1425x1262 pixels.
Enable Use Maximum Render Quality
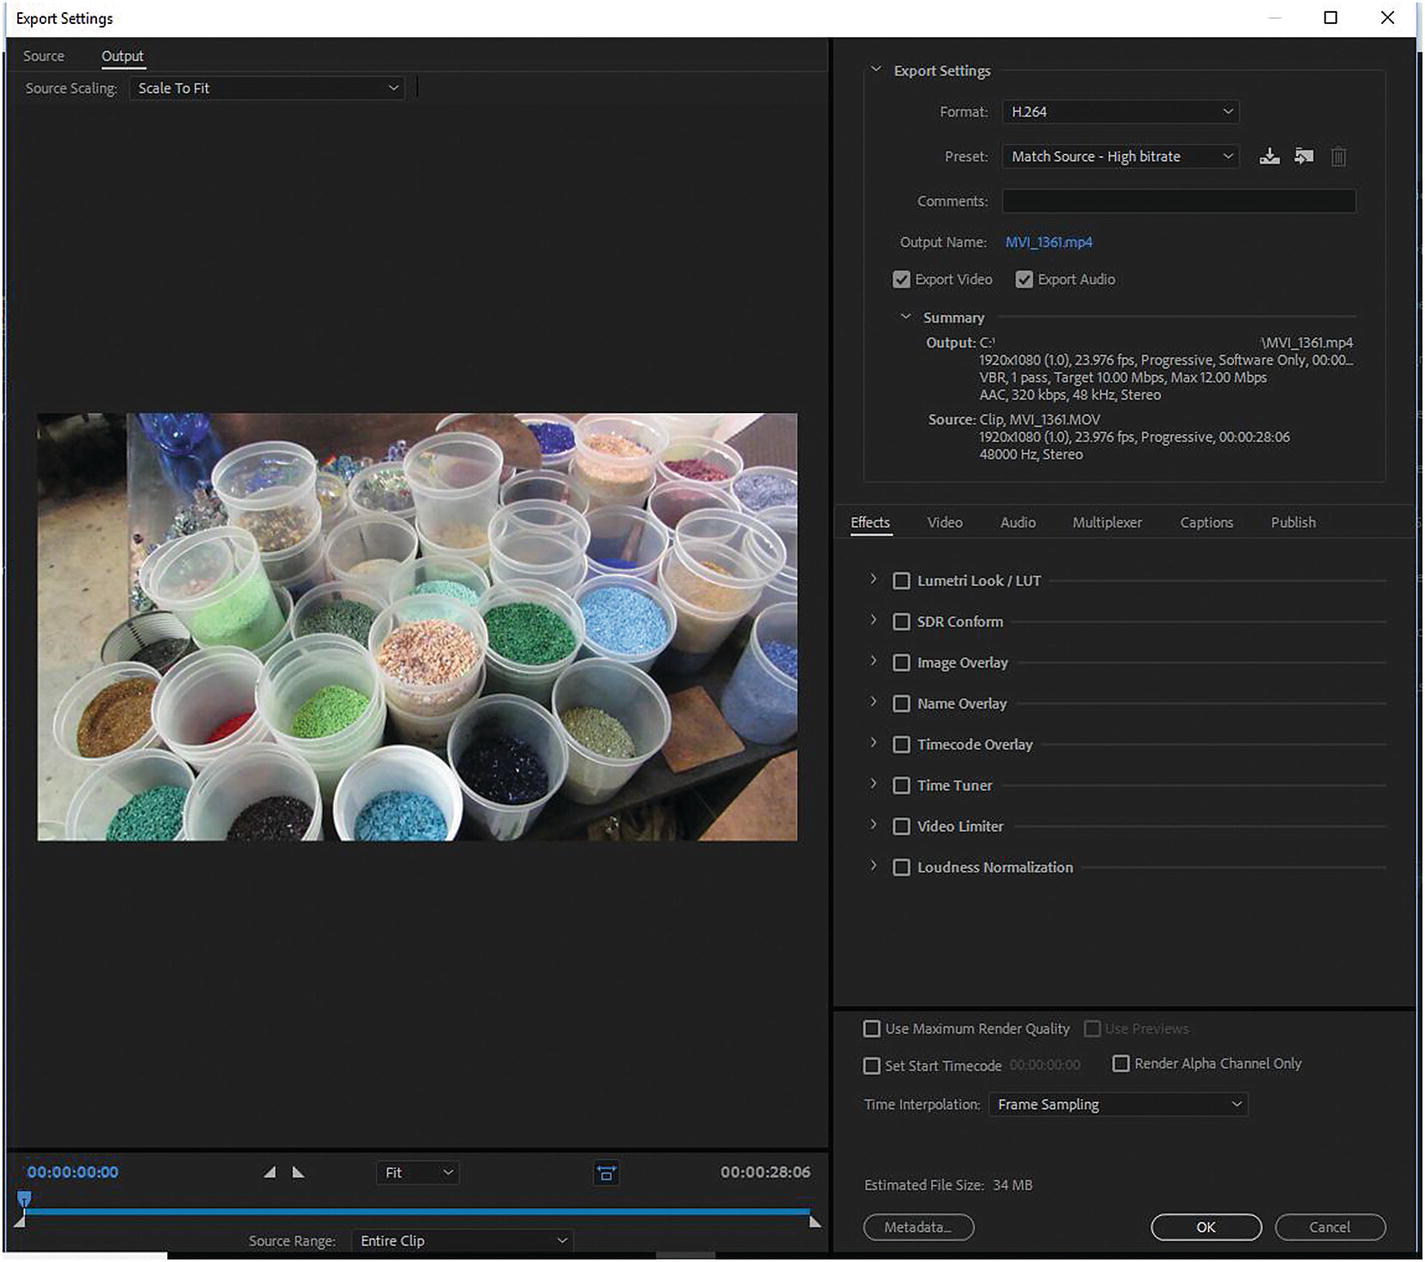click(x=872, y=1029)
